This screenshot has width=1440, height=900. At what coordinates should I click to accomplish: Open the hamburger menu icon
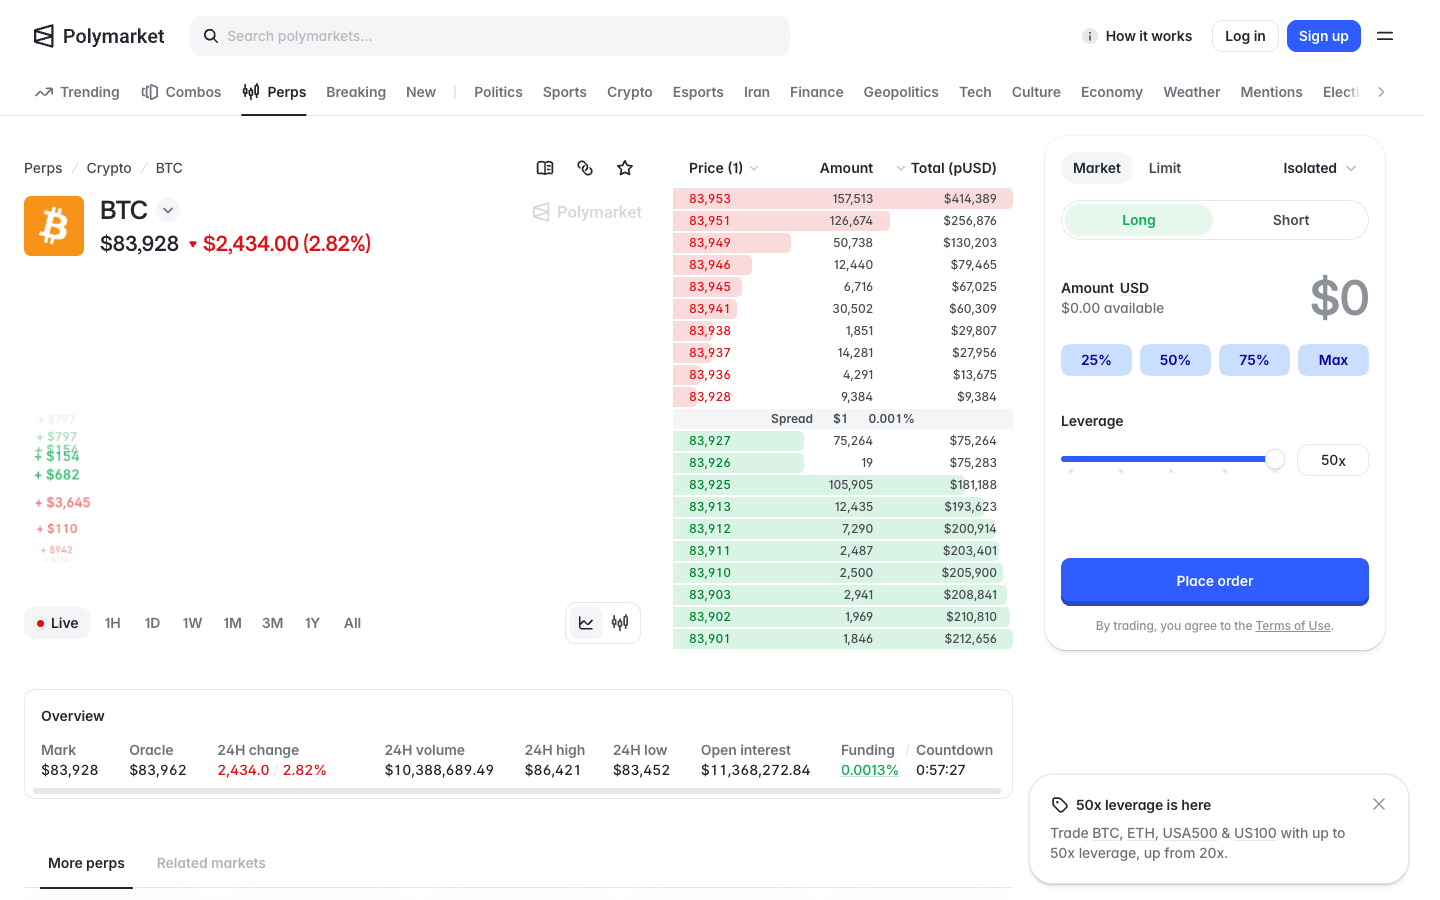tap(1385, 36)
